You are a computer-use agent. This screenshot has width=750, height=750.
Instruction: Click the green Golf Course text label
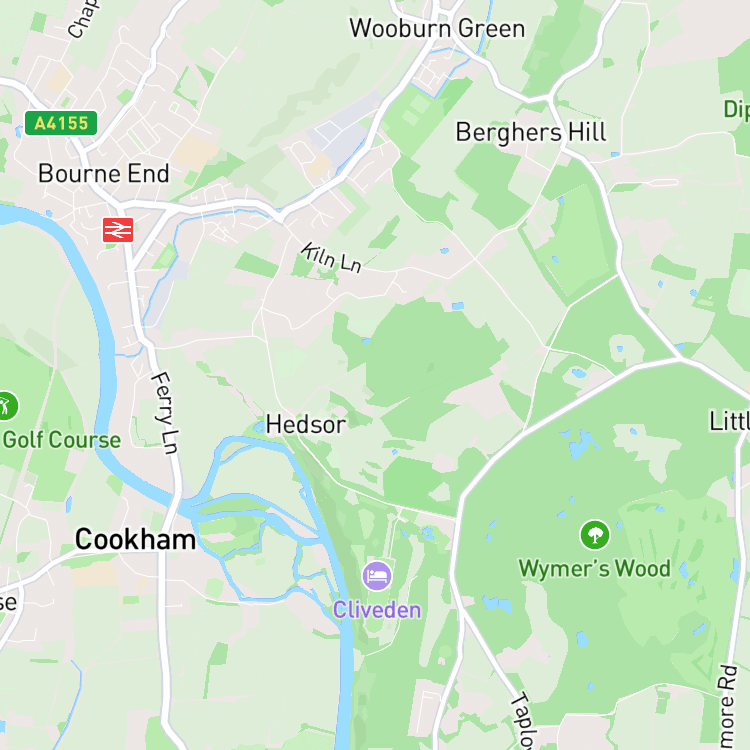pyautogui.click(x=62, y=440)
